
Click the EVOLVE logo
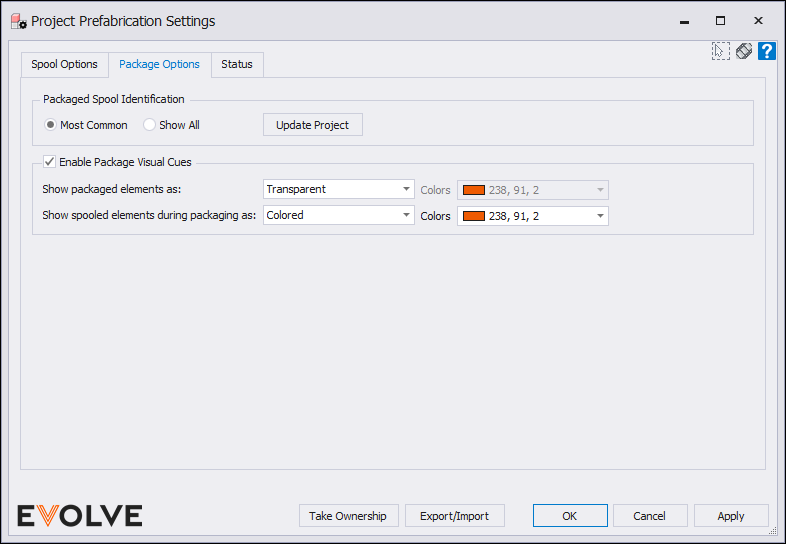point(80,515)
